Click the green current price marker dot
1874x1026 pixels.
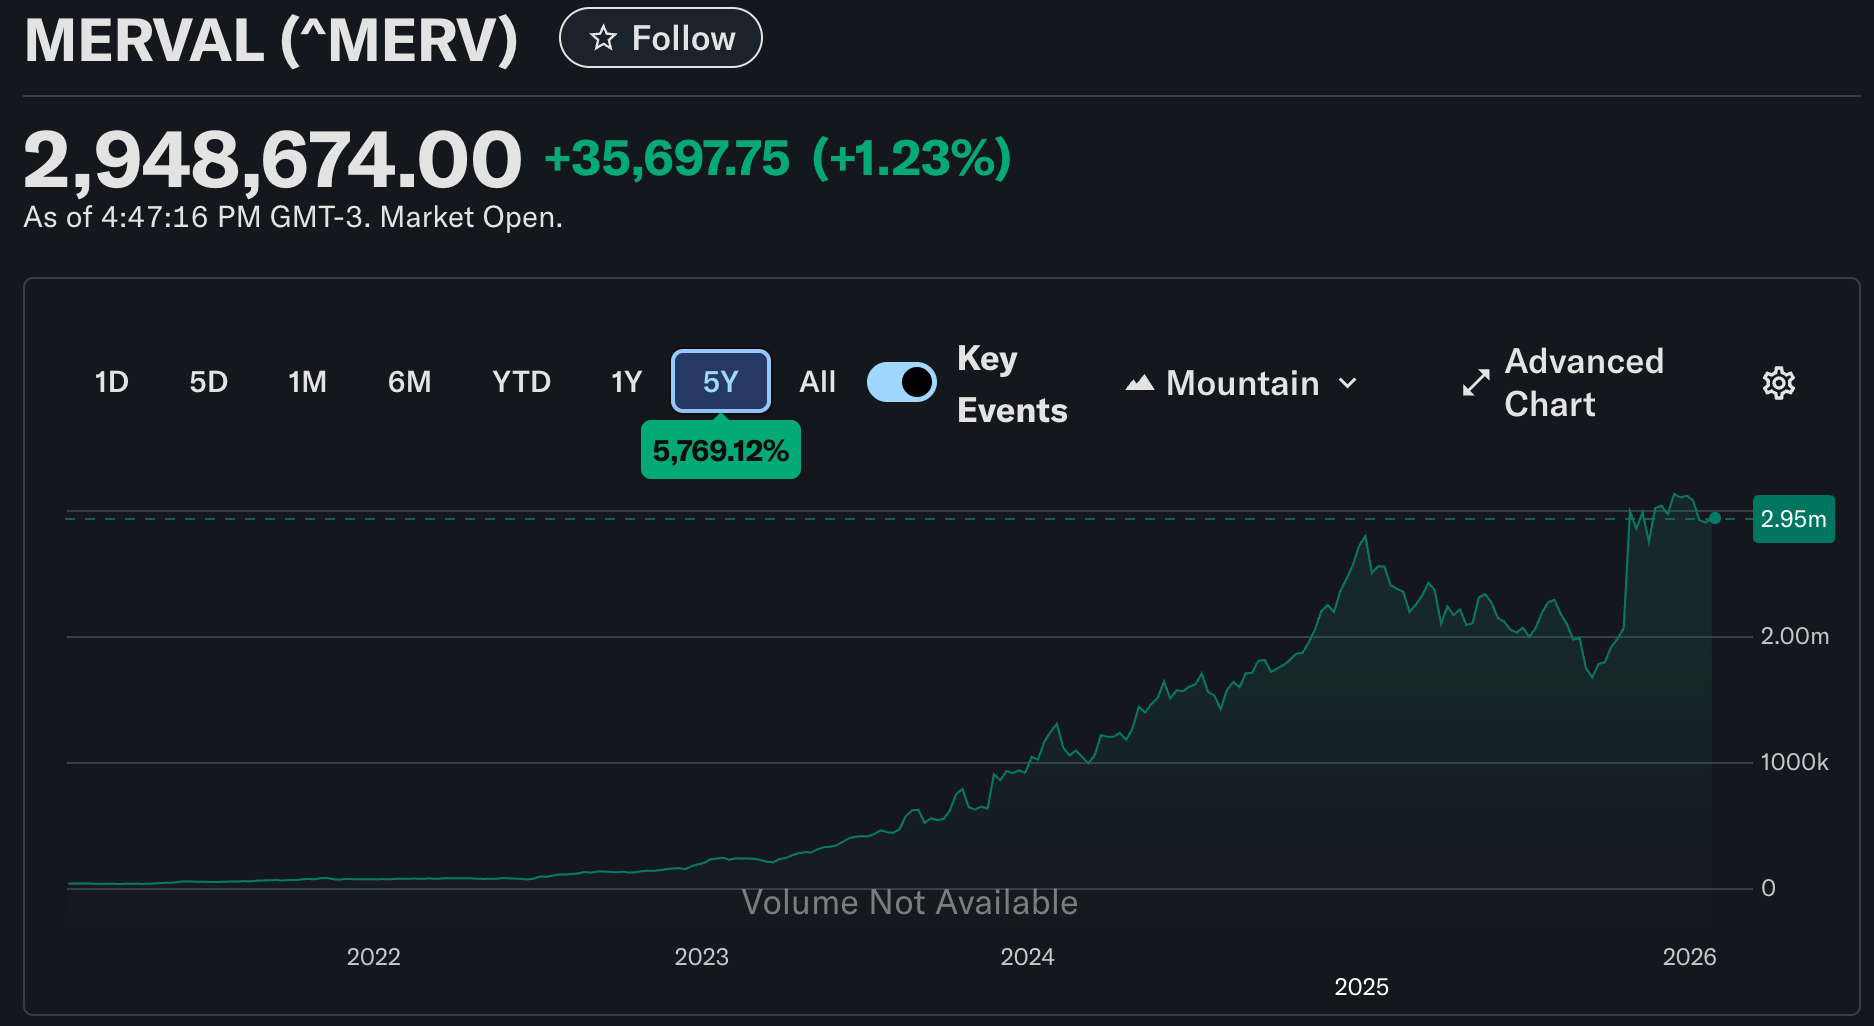coord(1714,517)
